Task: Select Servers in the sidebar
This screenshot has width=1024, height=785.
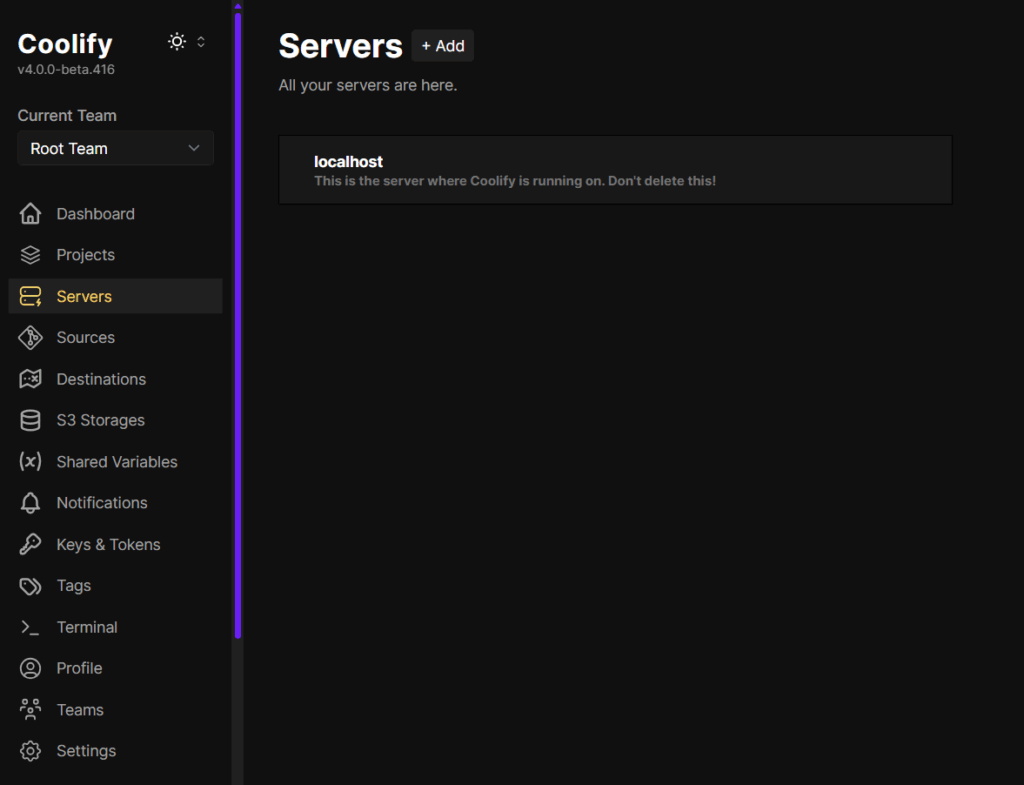Action: coord(116,296)
